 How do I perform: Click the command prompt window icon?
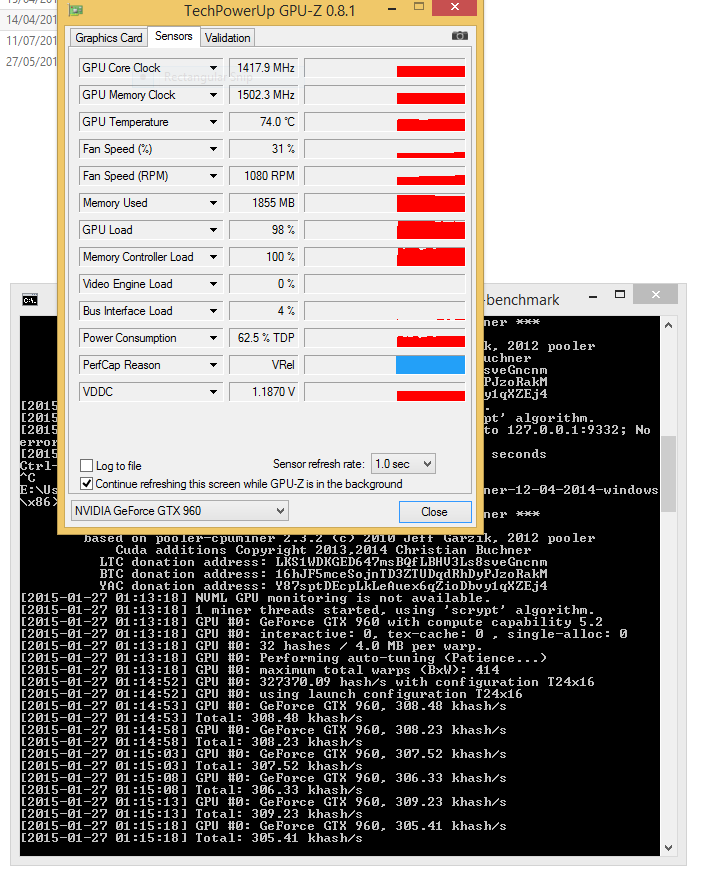(x=30, y=300)
